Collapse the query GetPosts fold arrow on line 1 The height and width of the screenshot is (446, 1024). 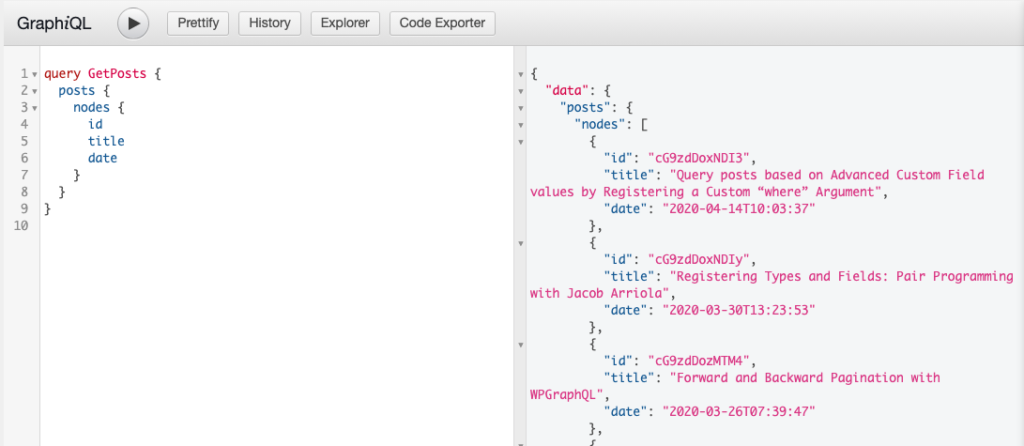pos(34,74)
